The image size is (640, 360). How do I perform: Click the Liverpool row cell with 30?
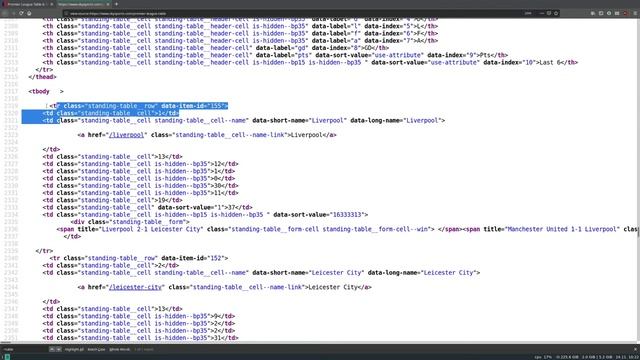click(140, 186)
